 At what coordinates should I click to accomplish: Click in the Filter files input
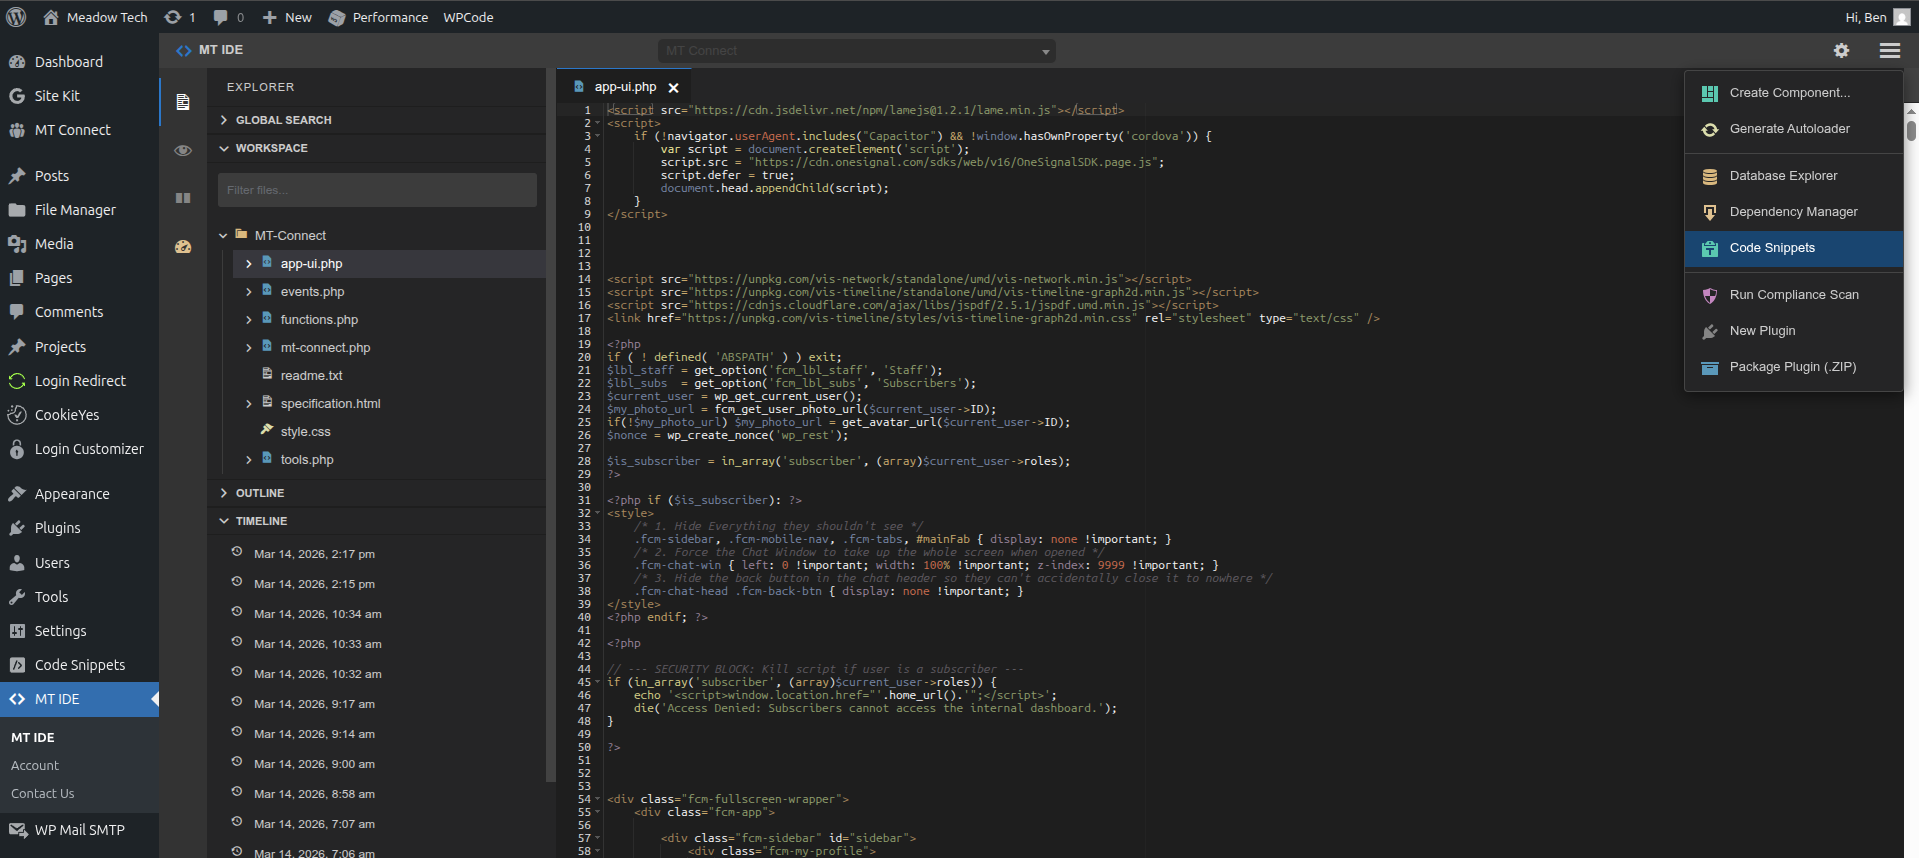[x=377, y=190]
